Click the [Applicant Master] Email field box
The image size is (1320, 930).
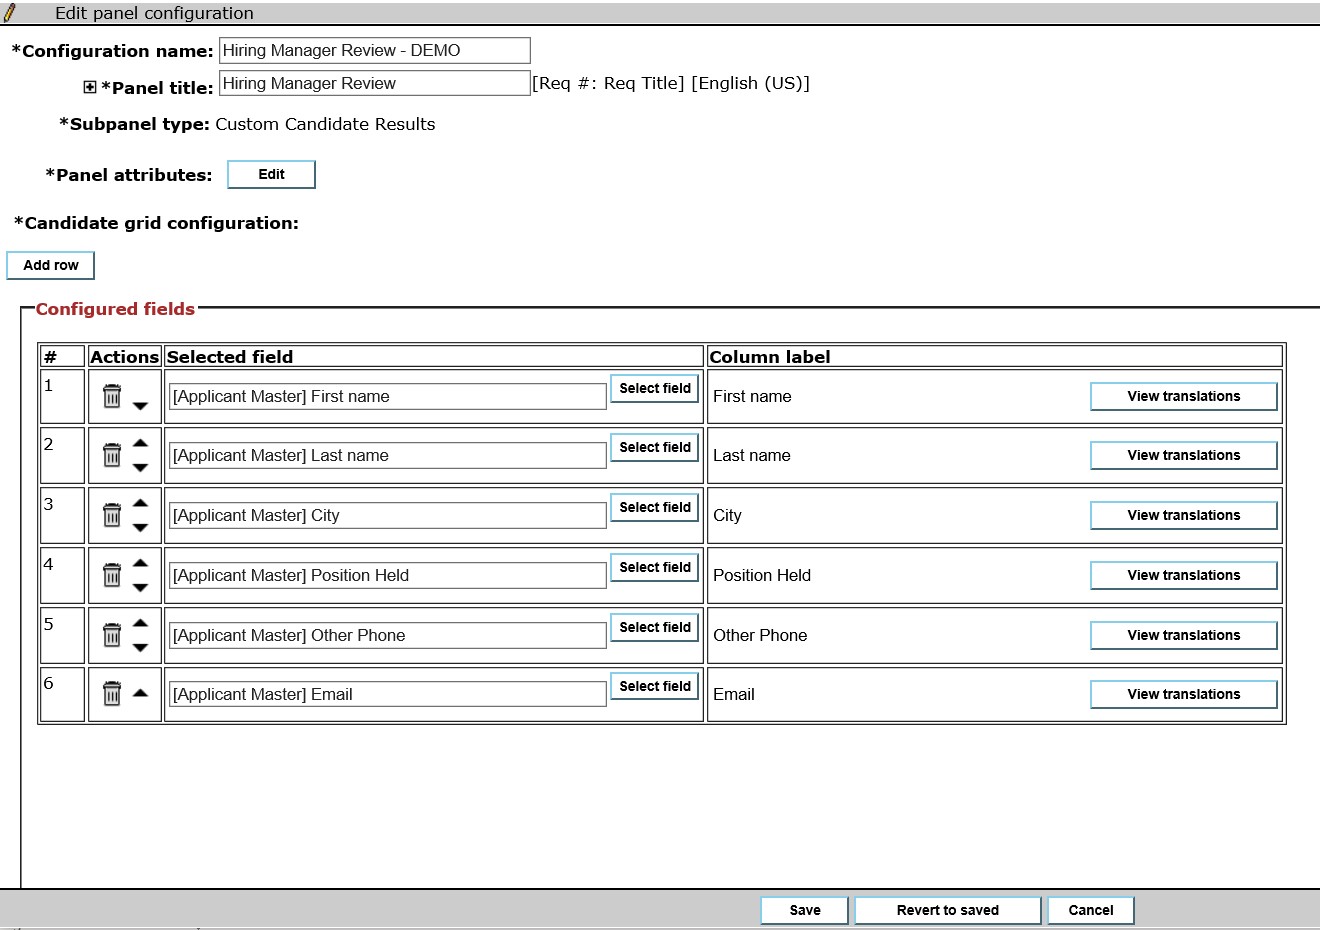388,694
